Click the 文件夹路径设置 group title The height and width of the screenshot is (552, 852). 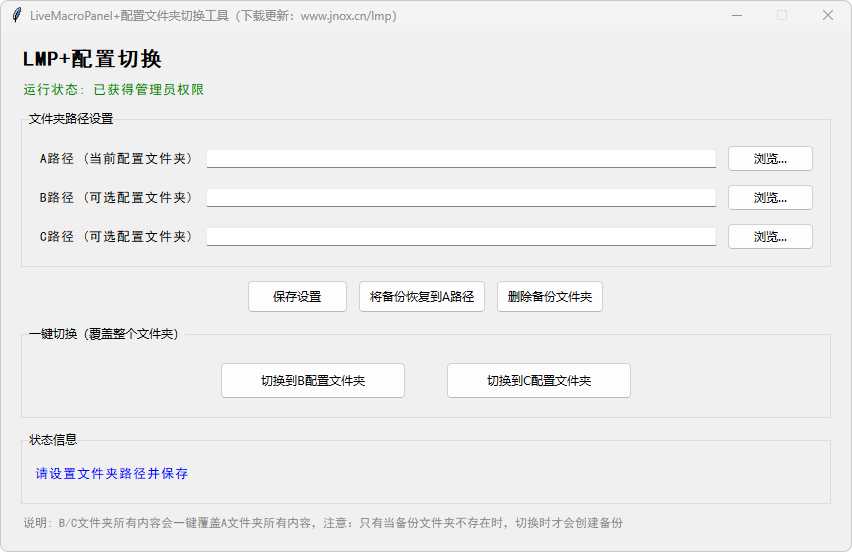(x=71, y=119)
